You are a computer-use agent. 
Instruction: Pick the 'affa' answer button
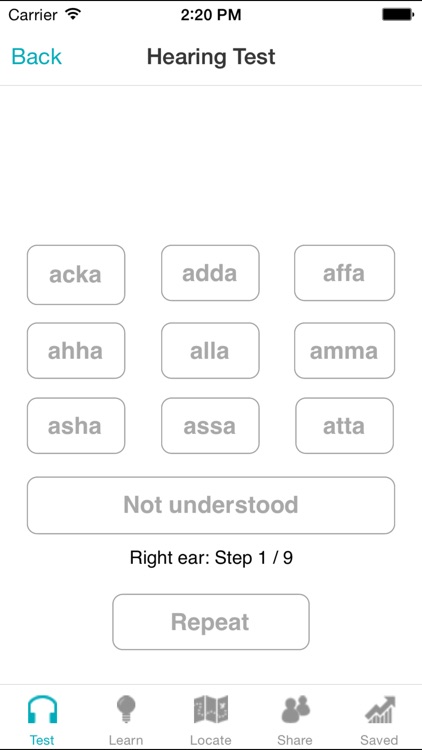[x=344, y=273]
